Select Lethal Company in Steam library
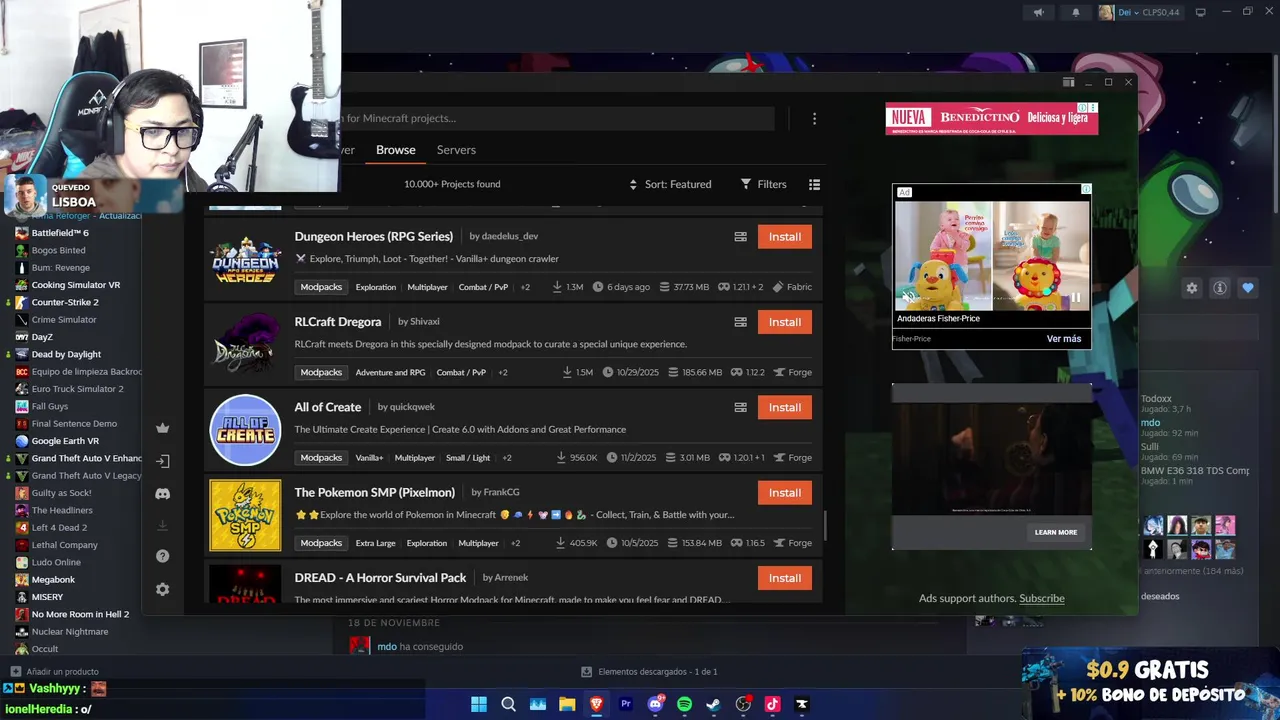The image size is (1280, 720). pyautogui.click(x=64, y=545)
